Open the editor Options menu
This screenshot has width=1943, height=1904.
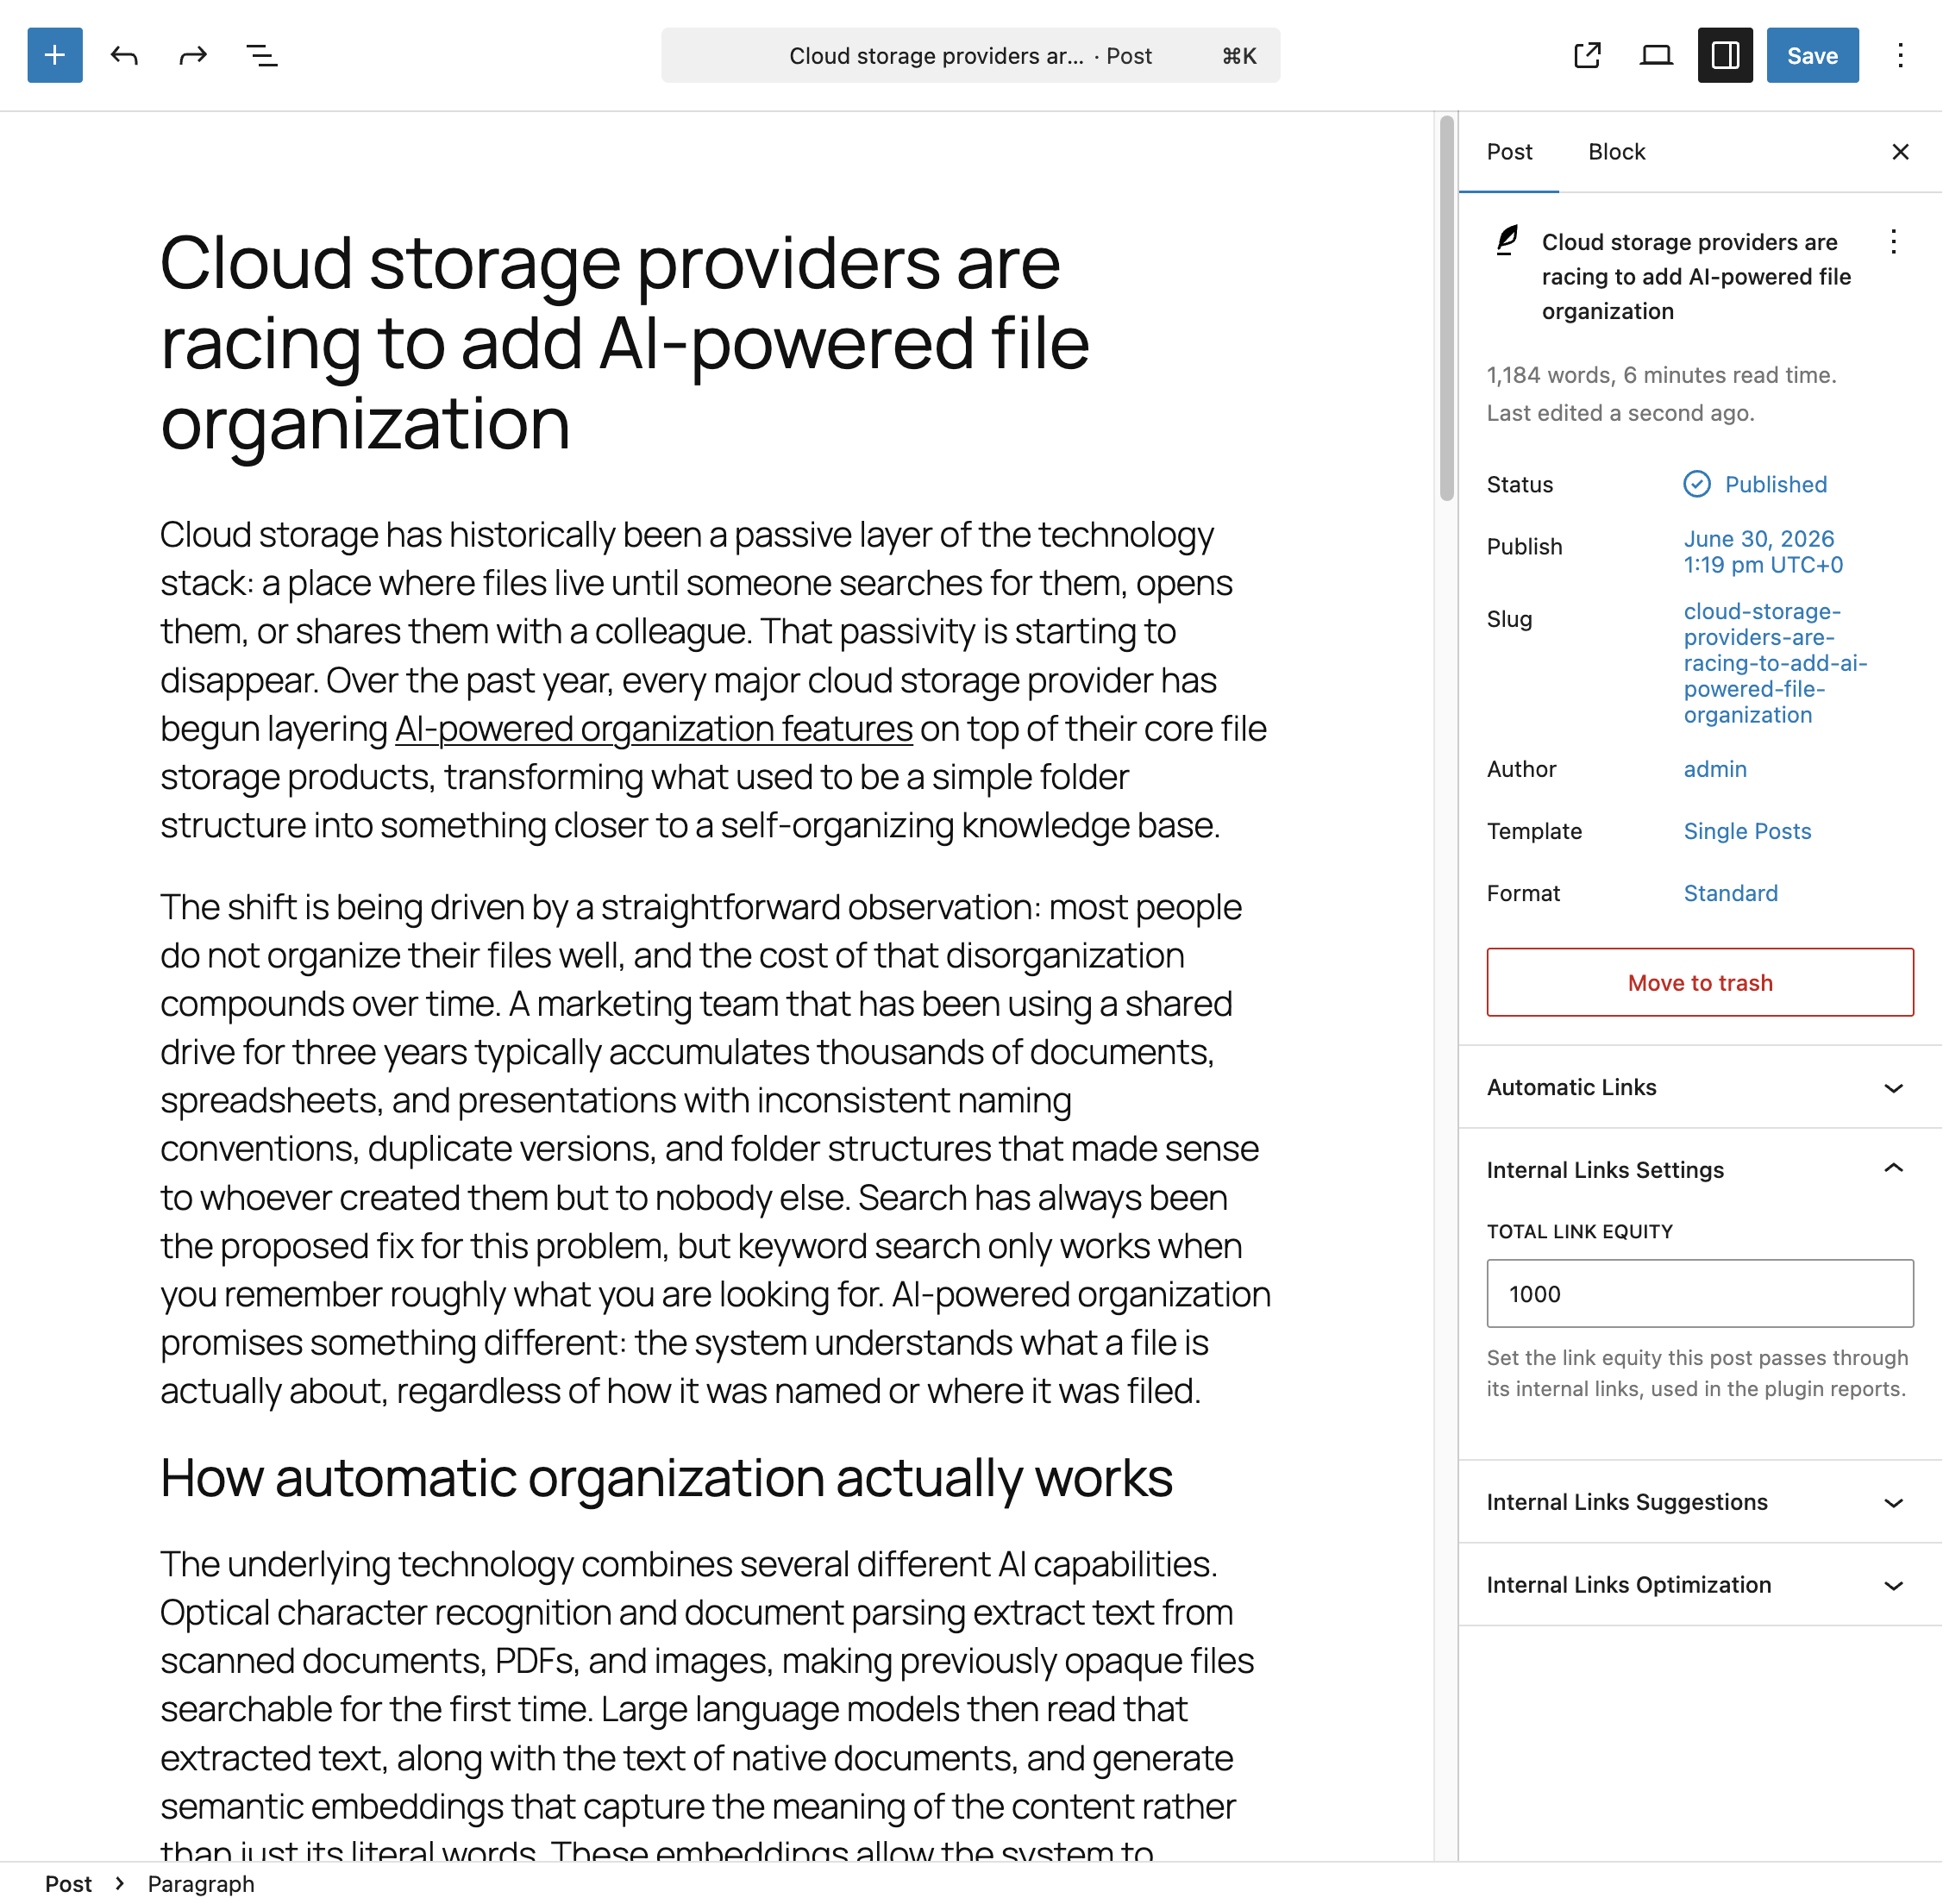coord(1900,55)
